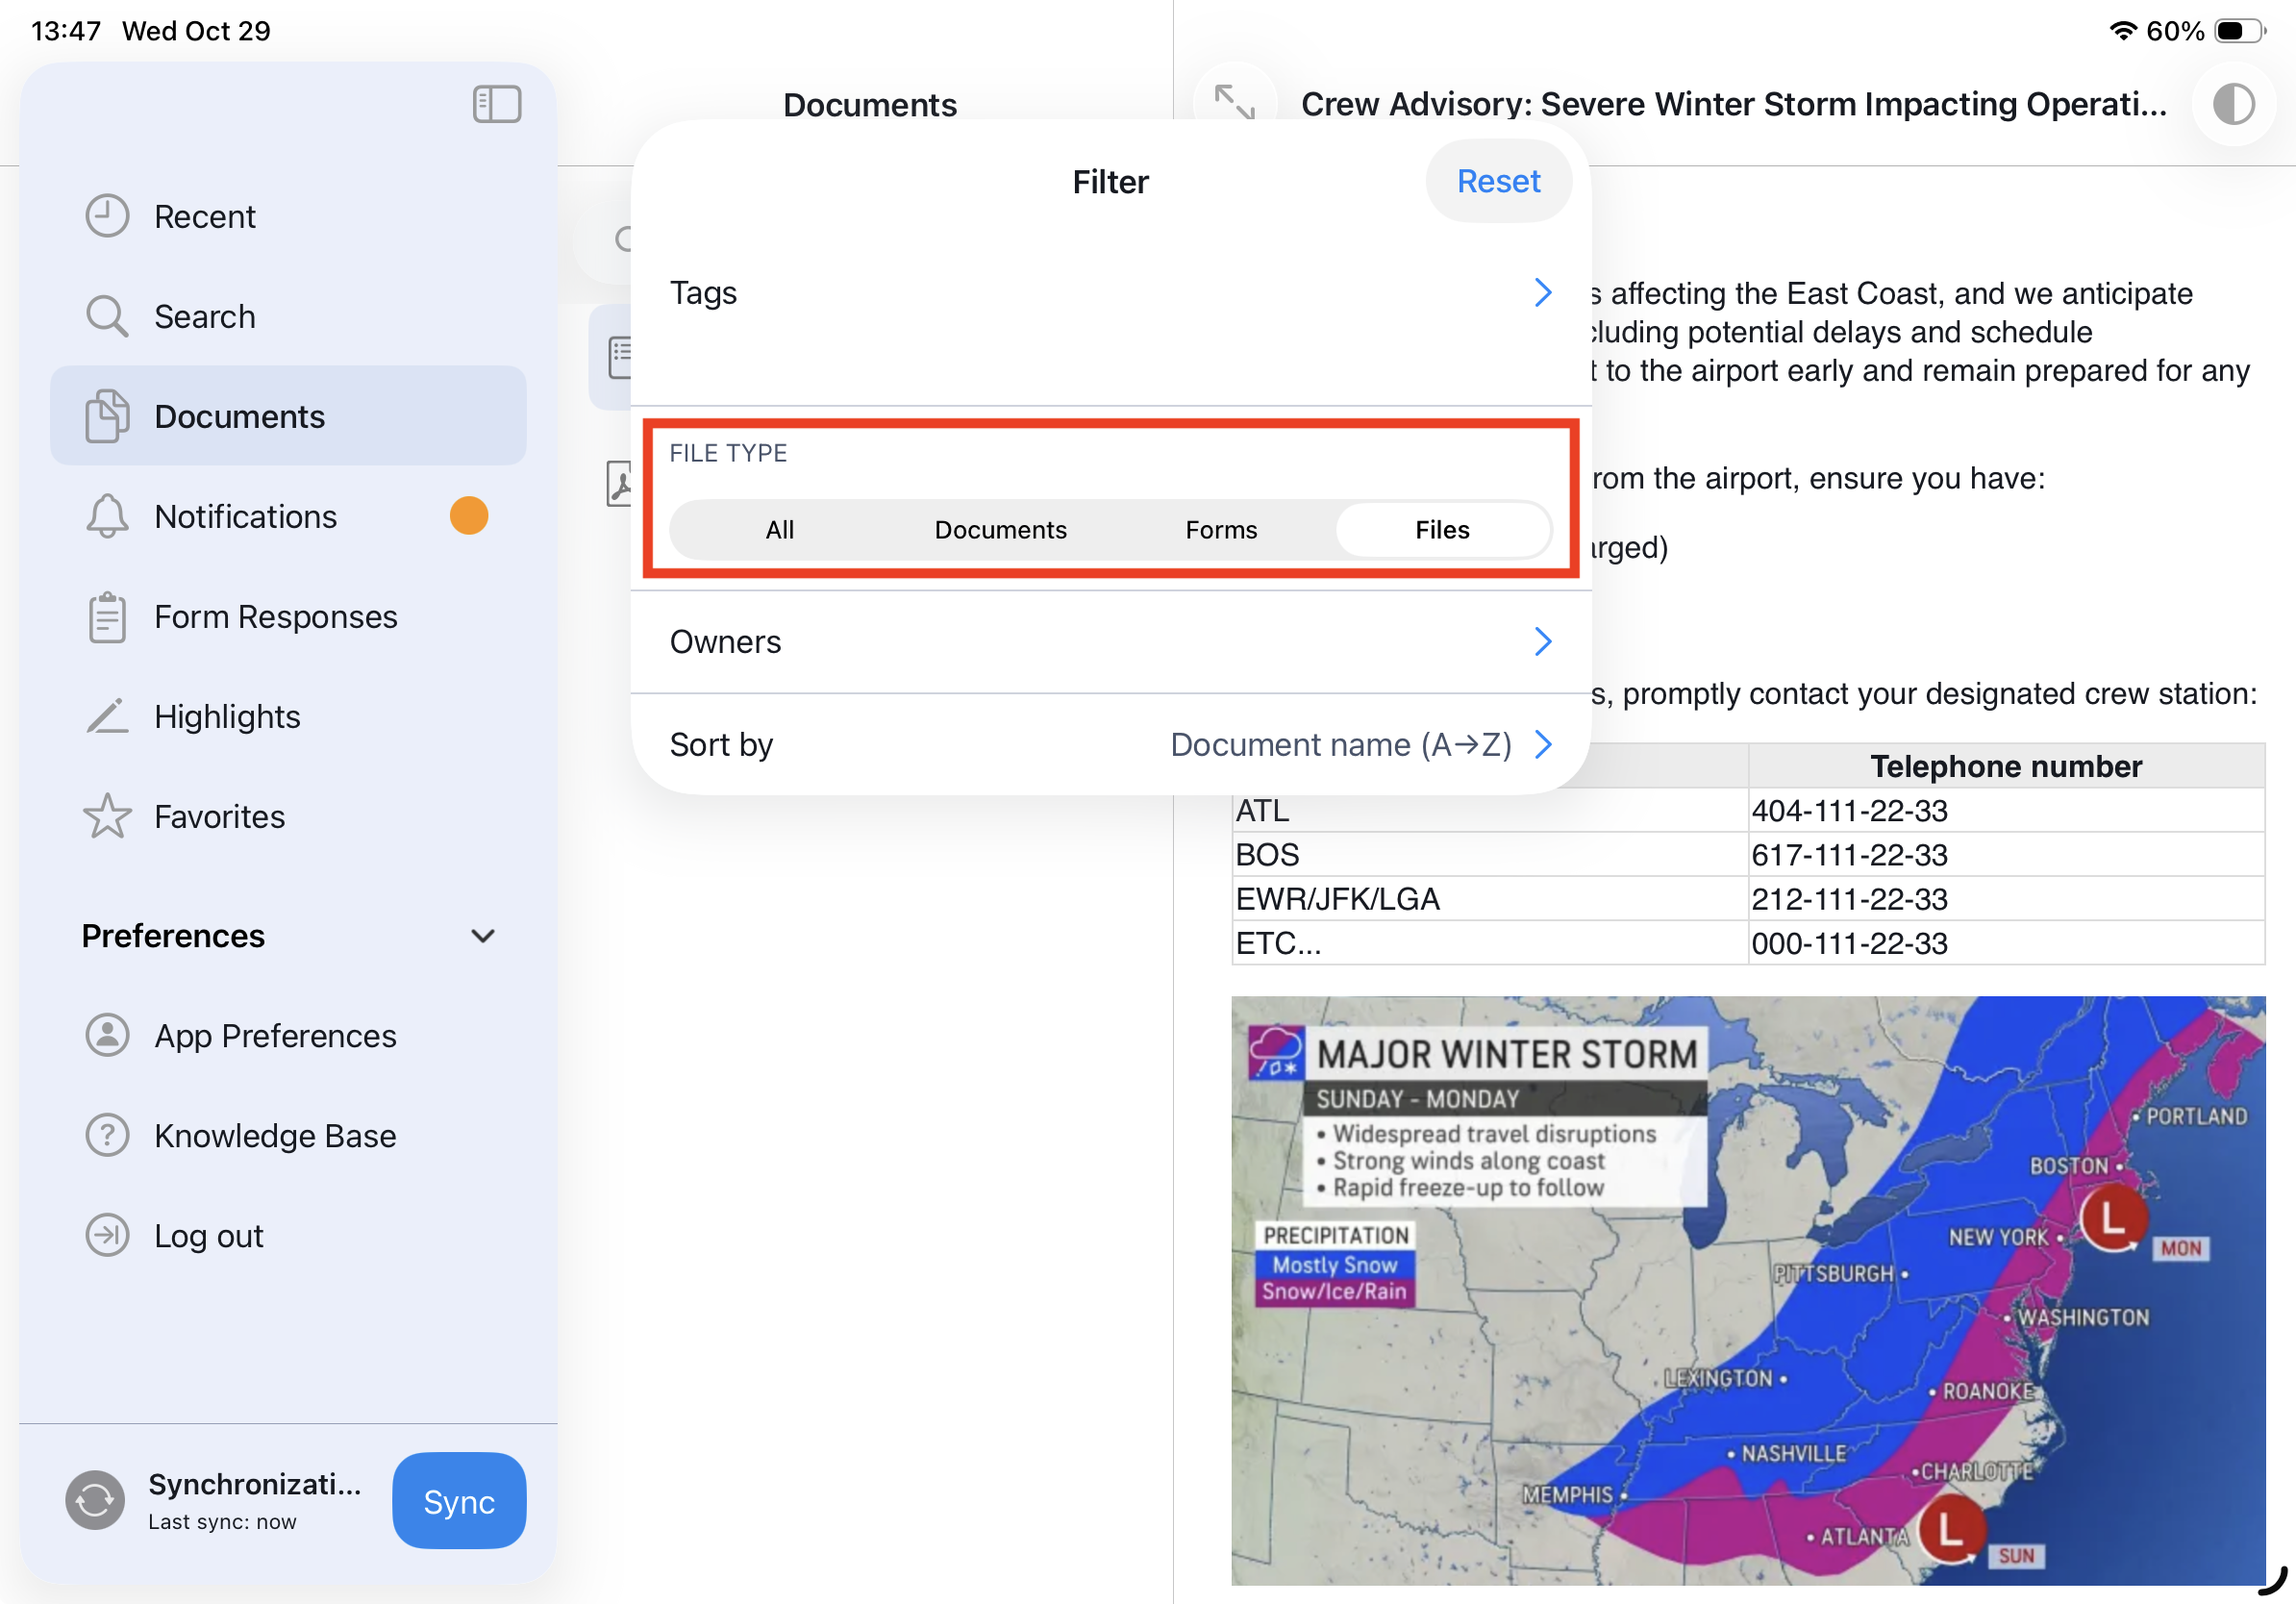Select Forms file type segment
The image size is (2296, 1604).
coord(1220,529)
